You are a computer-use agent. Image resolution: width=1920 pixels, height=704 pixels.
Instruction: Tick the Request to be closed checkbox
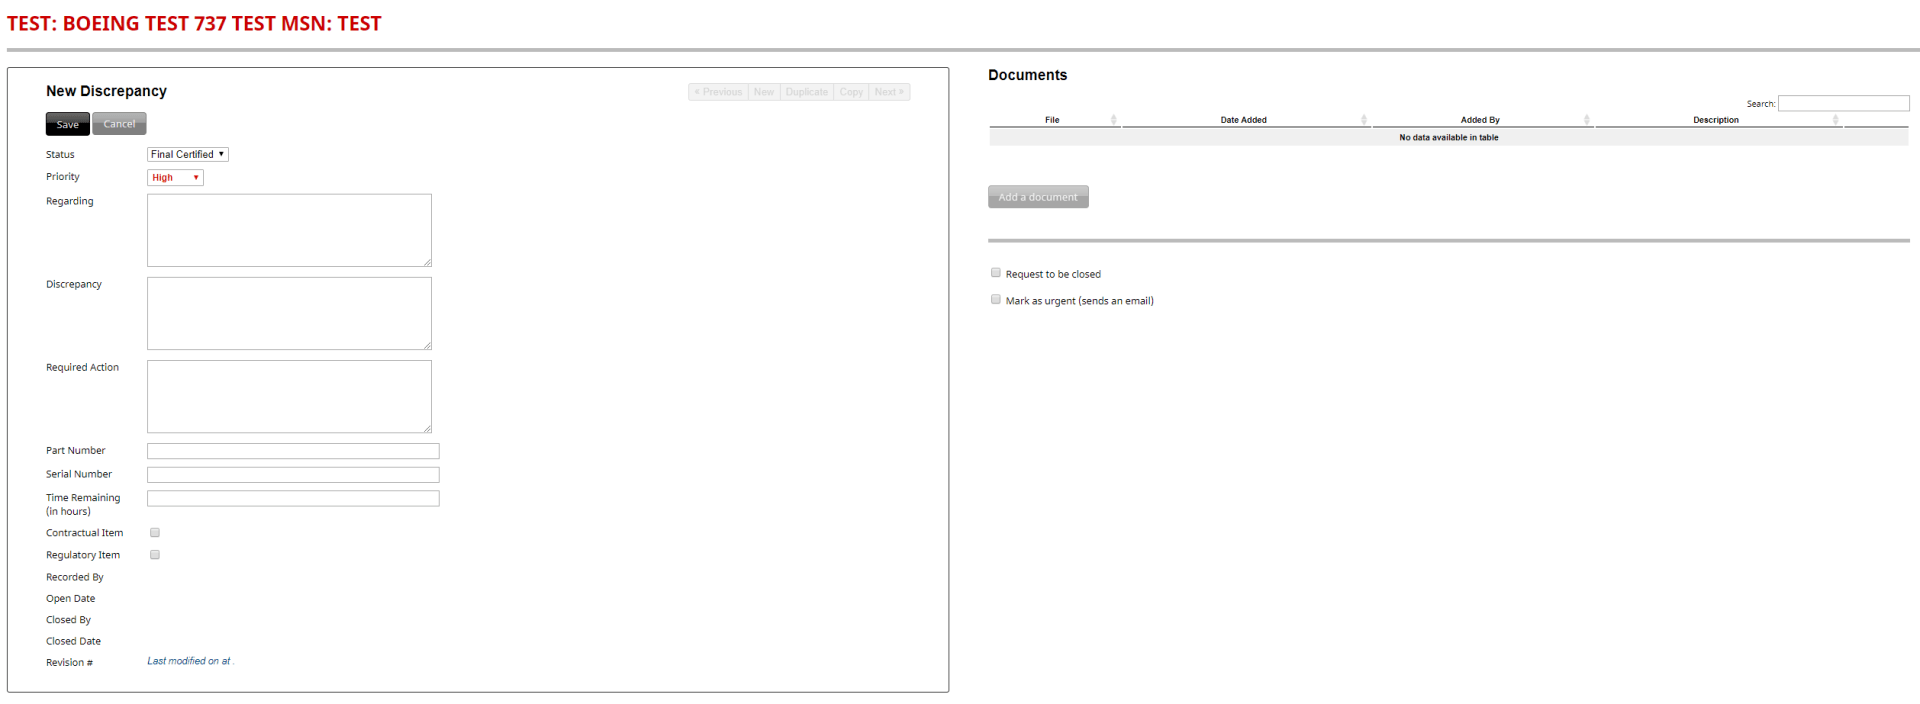pyautogui.click(x=995, y=272)
